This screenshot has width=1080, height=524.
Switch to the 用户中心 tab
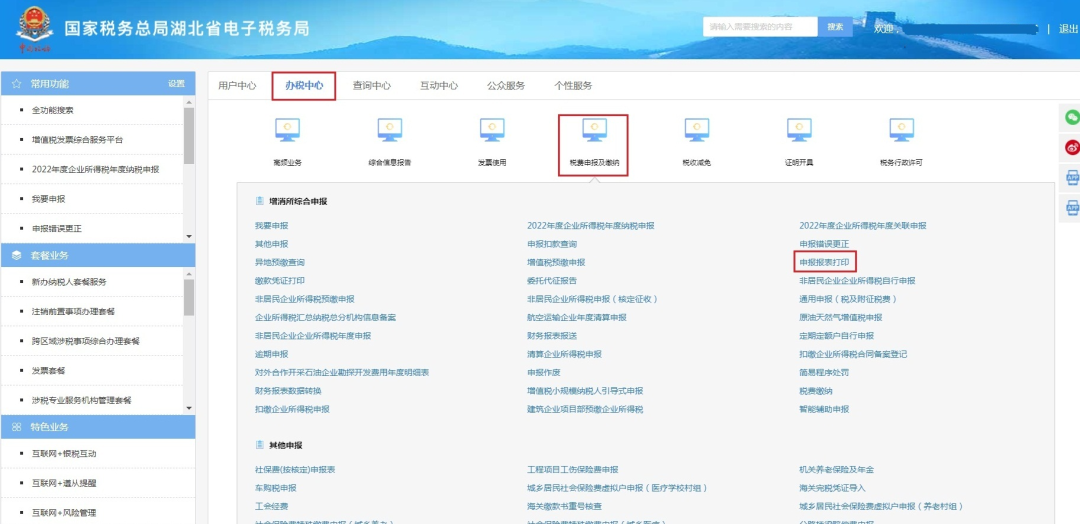coord(237,86)
